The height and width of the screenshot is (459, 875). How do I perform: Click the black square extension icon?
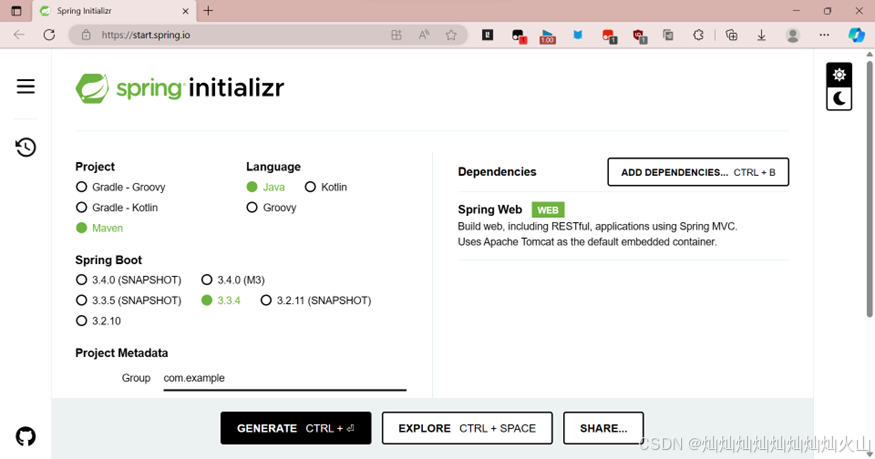point(487,35)
